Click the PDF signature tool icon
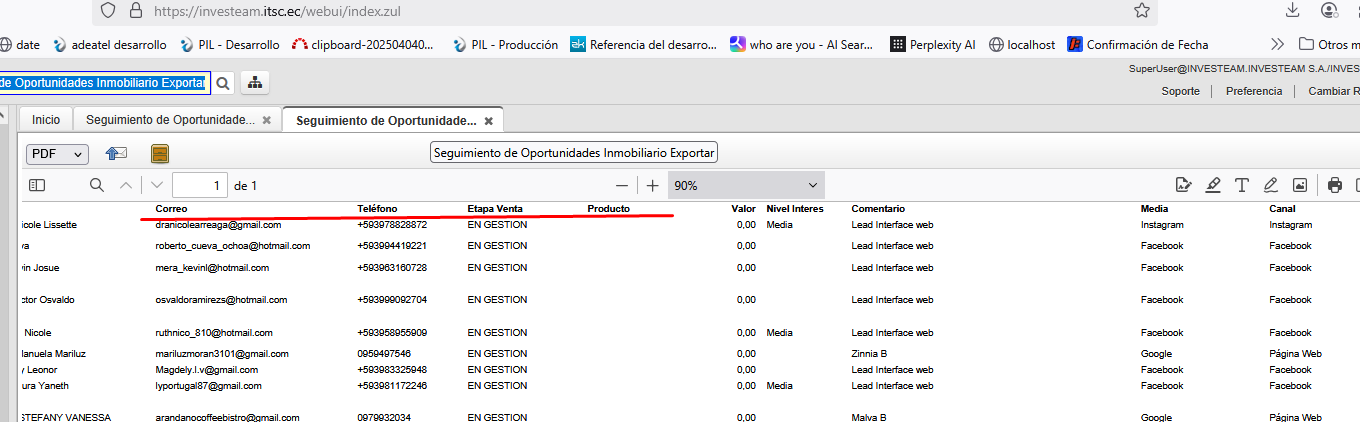The width and height of the screenshot is (1360, 422). (x=1184, y=185)
